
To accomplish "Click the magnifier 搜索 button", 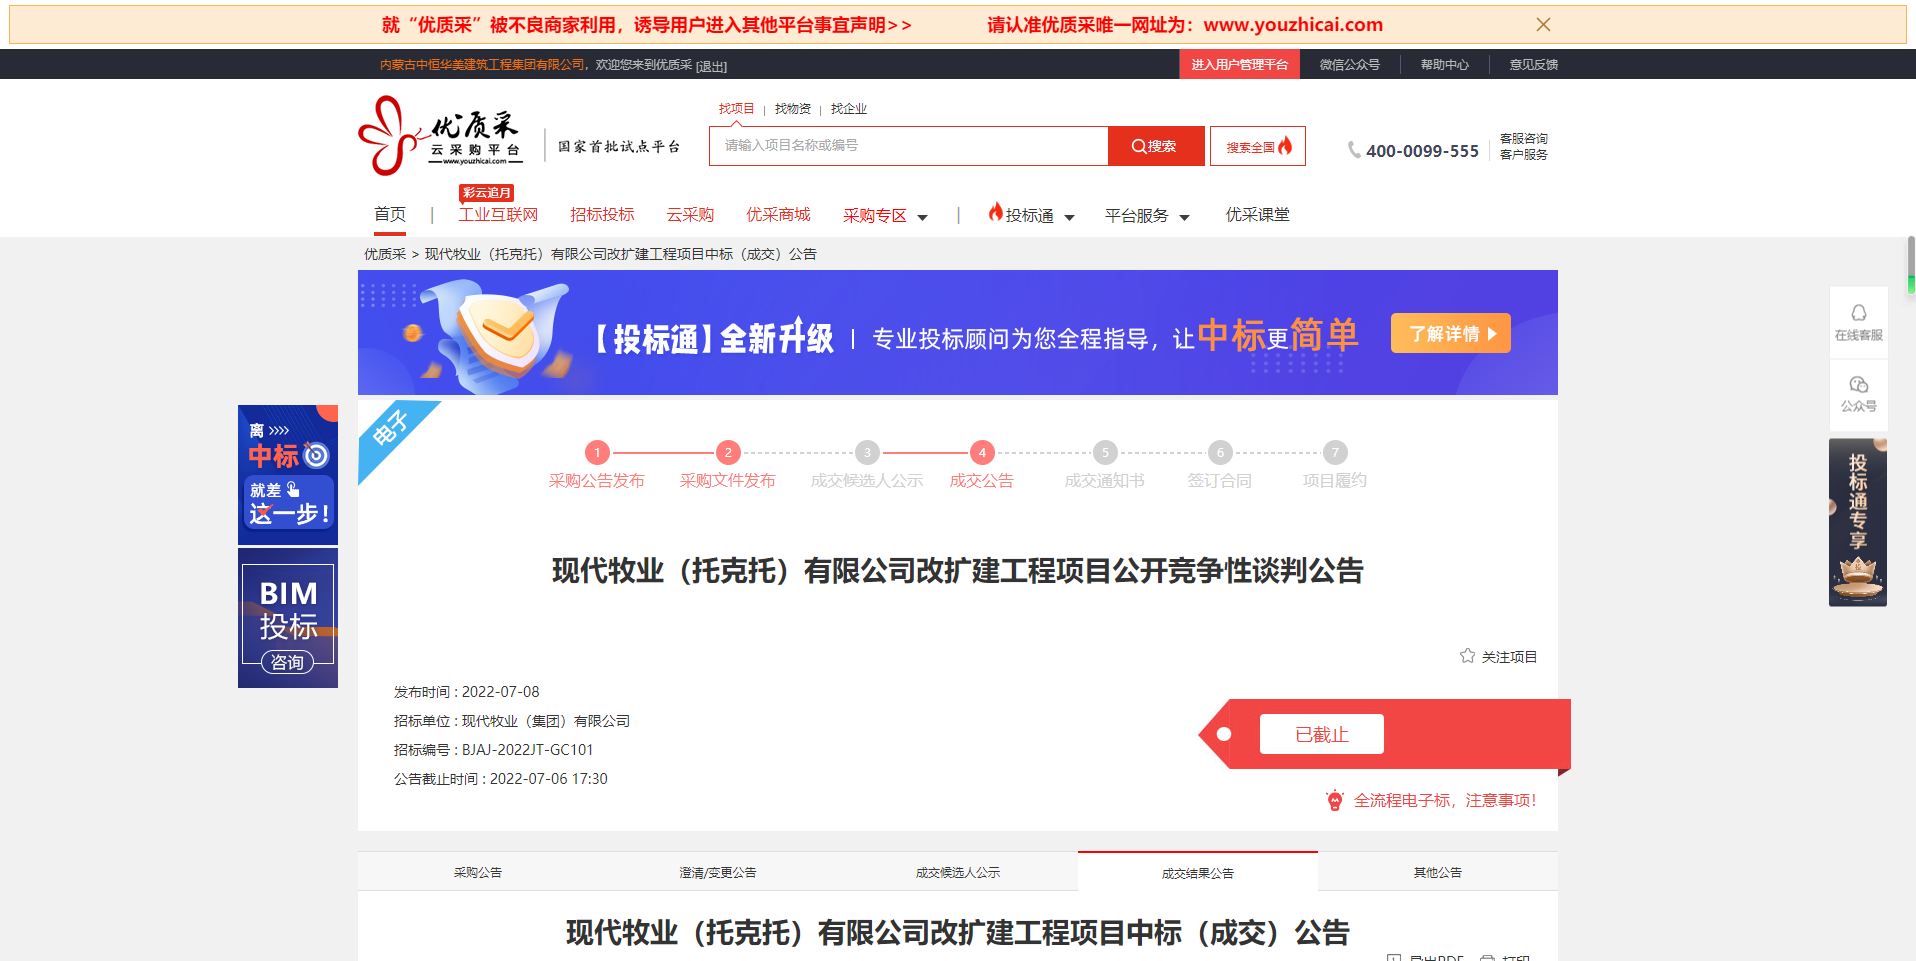I will tap(1155, 146).
